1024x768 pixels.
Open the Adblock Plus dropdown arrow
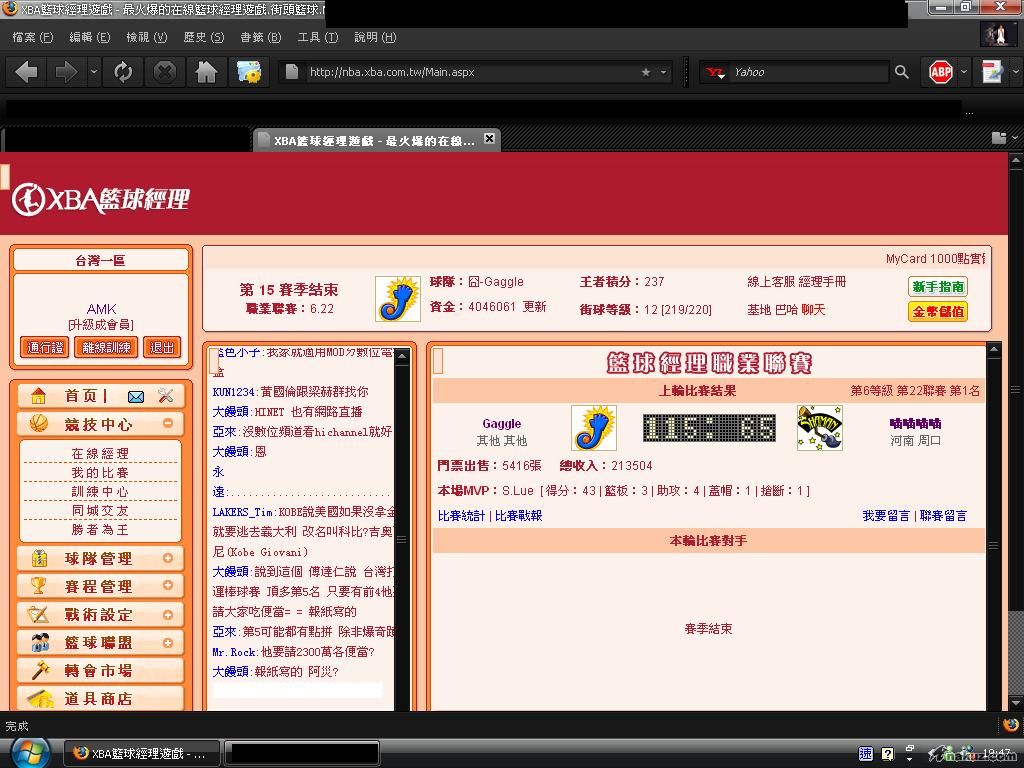[x=964, y=72]
